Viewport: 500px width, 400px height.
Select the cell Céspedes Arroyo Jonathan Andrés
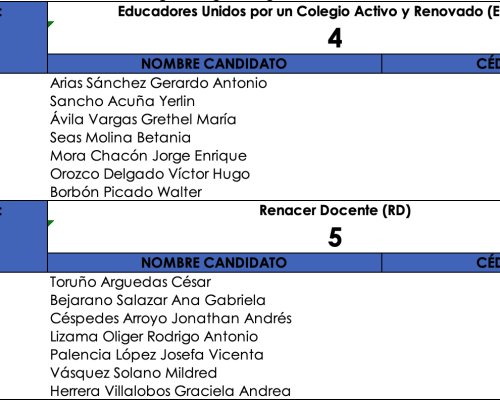click(x=215, y=318)
